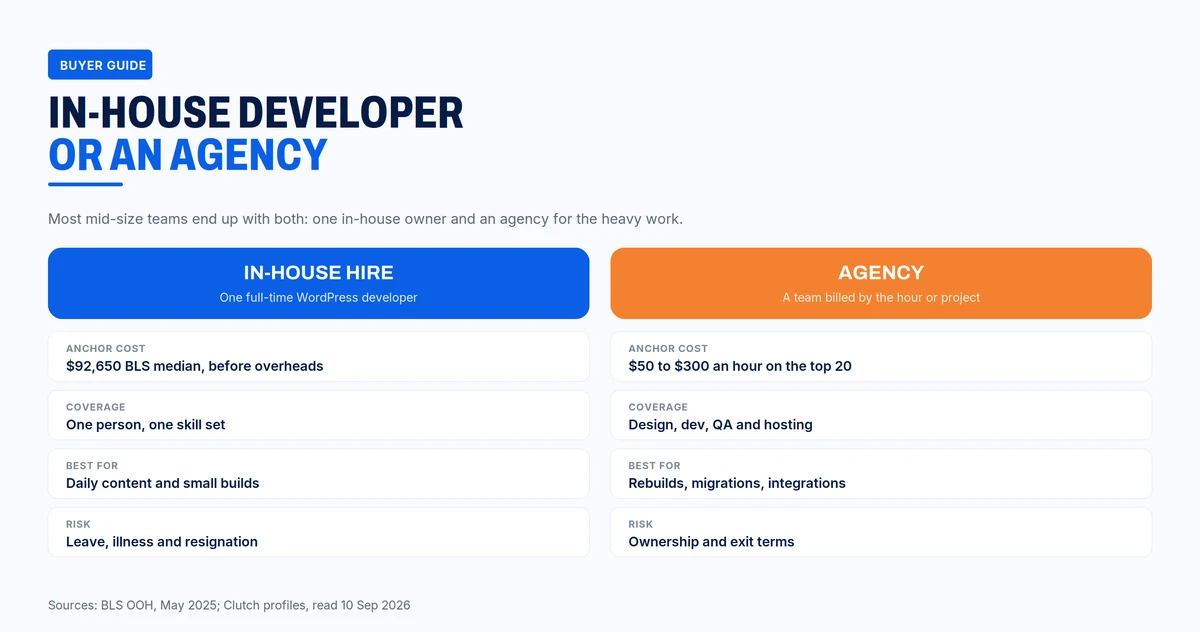Click 'A team billed by the hour or project'
The width and height of the screenshot is (1200, 632).
(881, 297)
